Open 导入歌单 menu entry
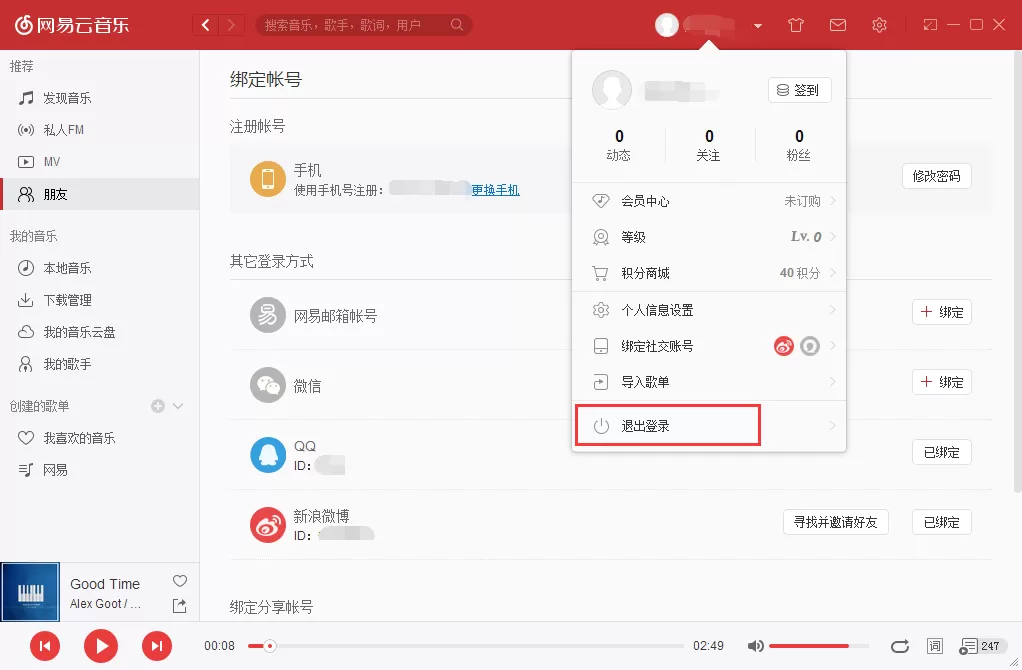 click(x=709, y=382)
